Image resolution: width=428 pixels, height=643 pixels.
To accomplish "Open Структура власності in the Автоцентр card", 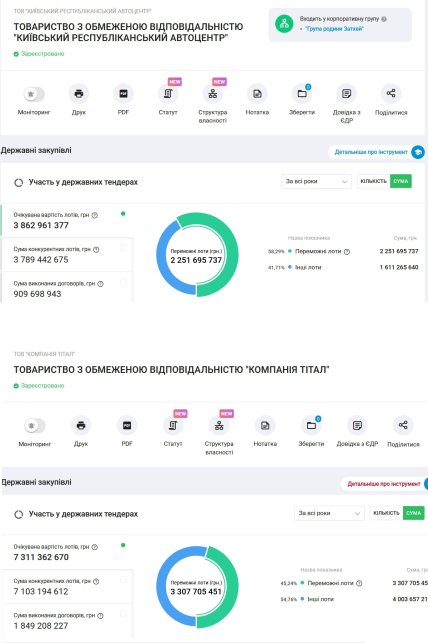I will [x=212, y=93].
